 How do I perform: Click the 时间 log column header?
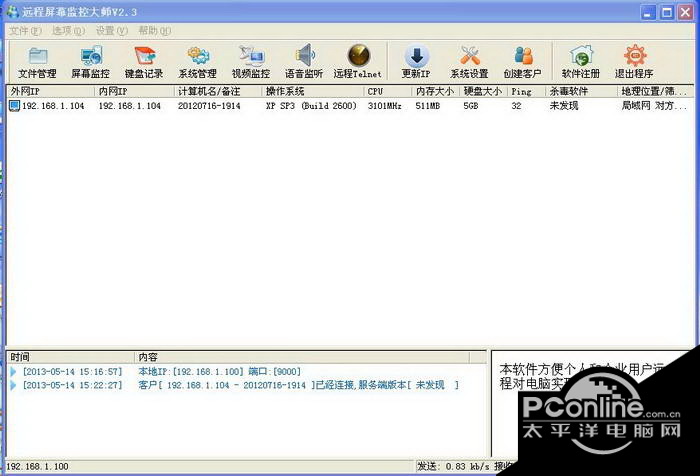(x=71, y=357)
